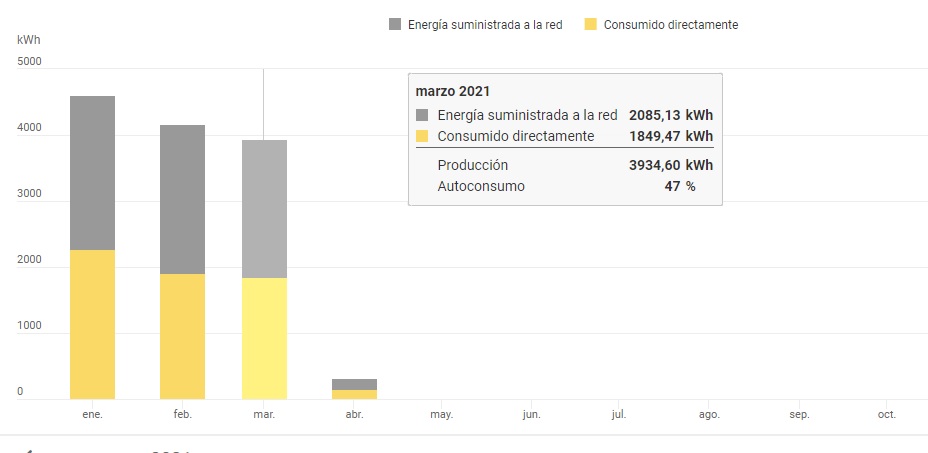Click the Autoconsumo 47 % row in the tooltip
Image resolution: width=928 pixels, height=453 pixels.
pyautogui.click(x=565, y=186)
